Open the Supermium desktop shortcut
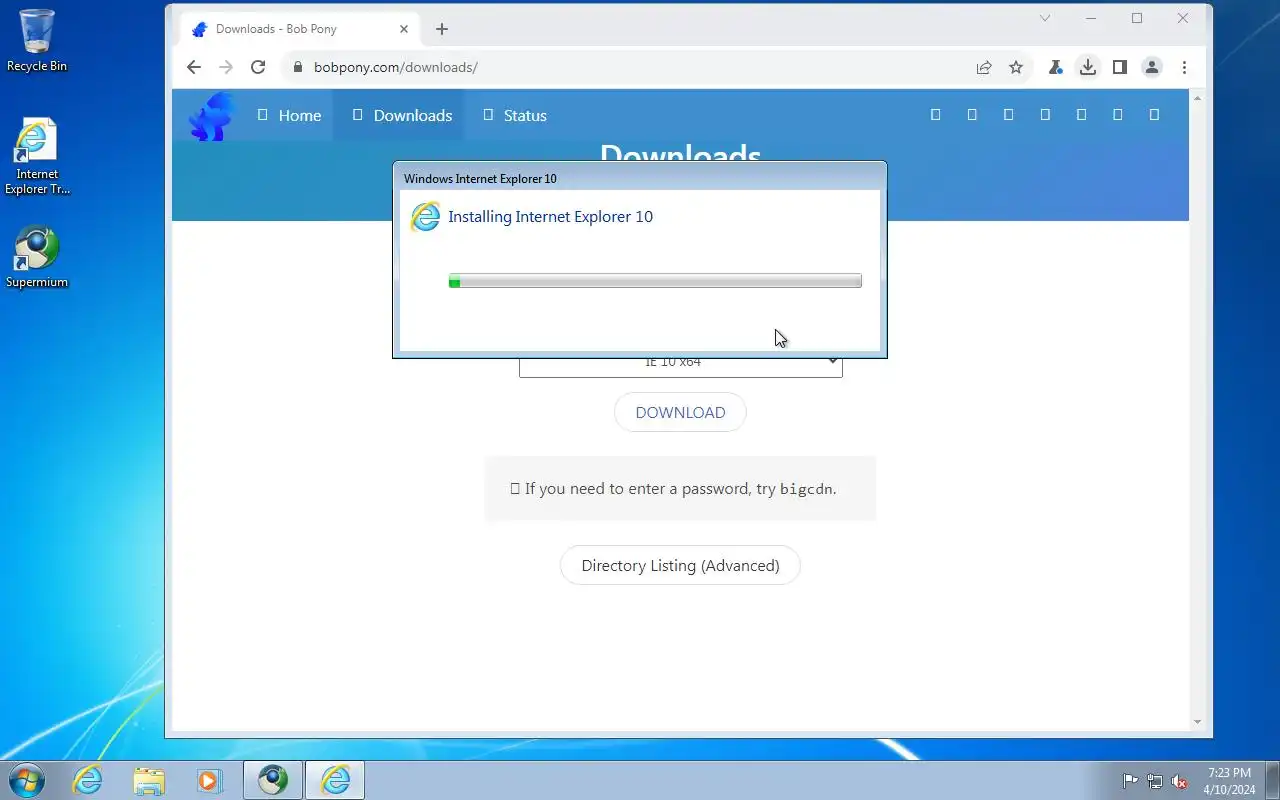This screenshot has height=800, width=1280. pyautogui.click(x=37, y=257)
